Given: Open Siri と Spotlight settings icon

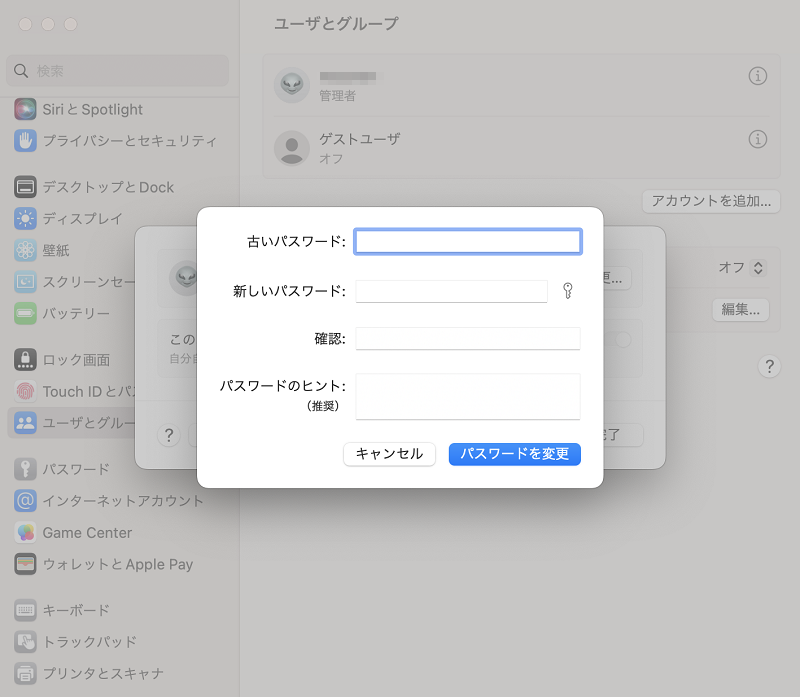Looking at the screenshot, I should coord(25,109).
